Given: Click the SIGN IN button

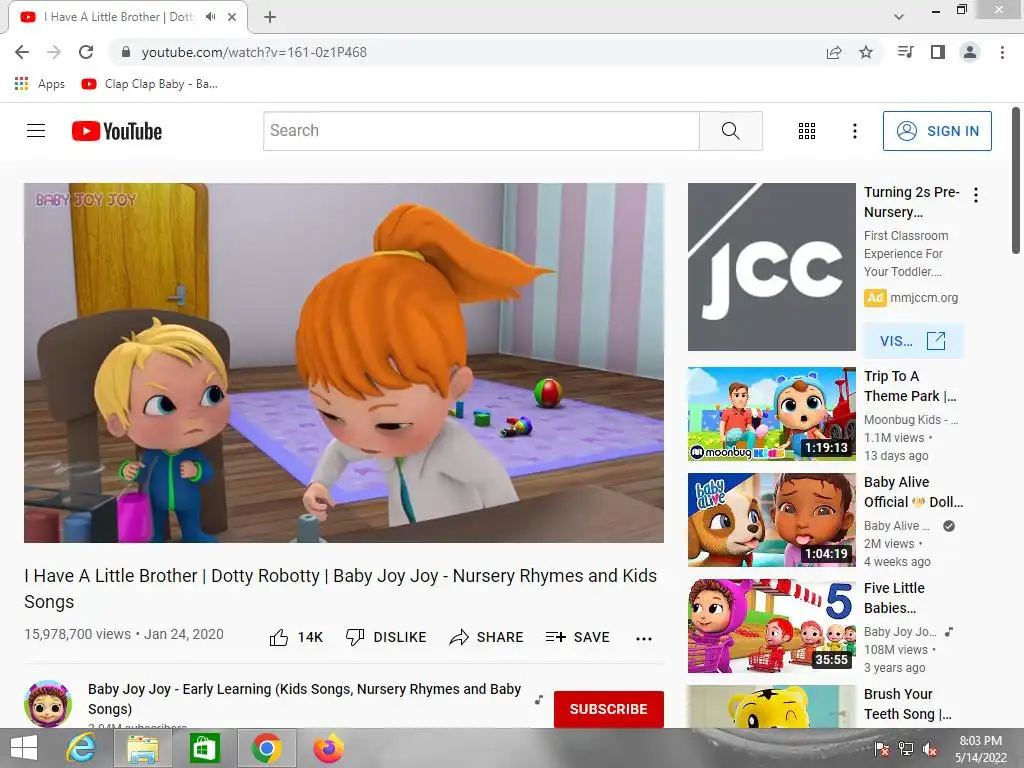Looking at the screenshot, I should click(x=937, y=131).
